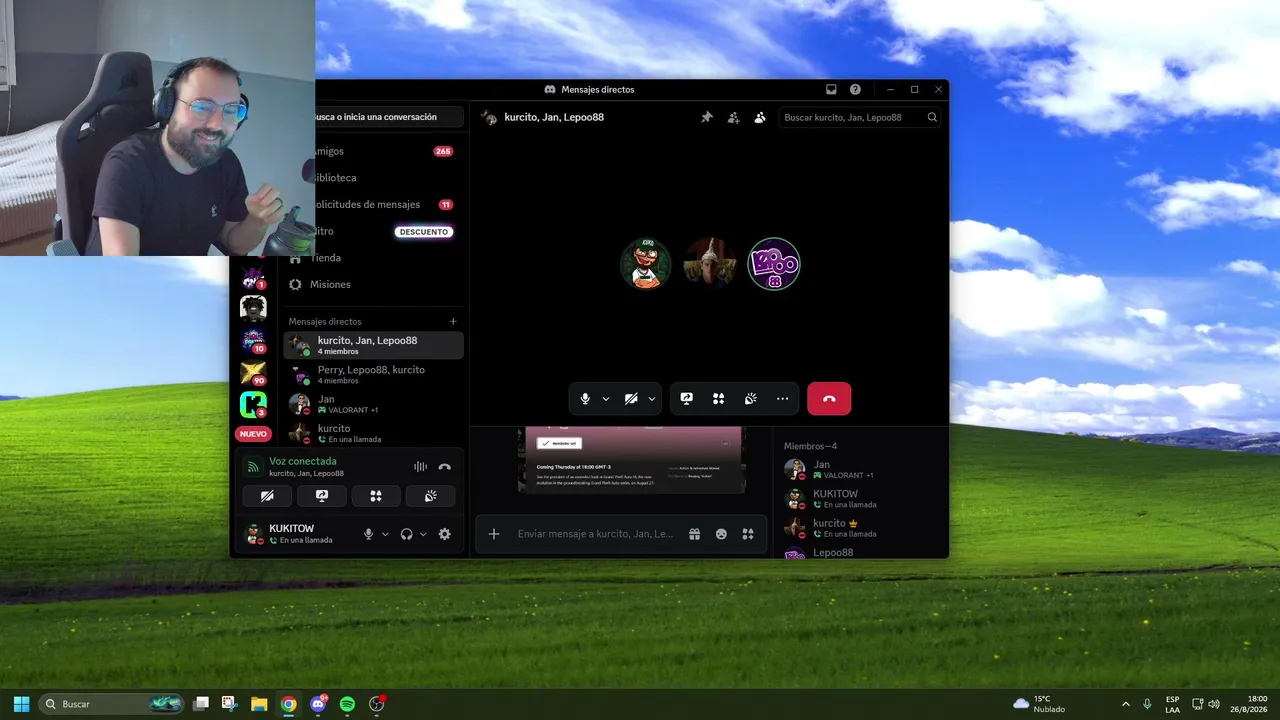Turn on camera in the call controls
The width and height of the screenshot is (1280, 720).
pyautogui.click(x=631, y=398)
